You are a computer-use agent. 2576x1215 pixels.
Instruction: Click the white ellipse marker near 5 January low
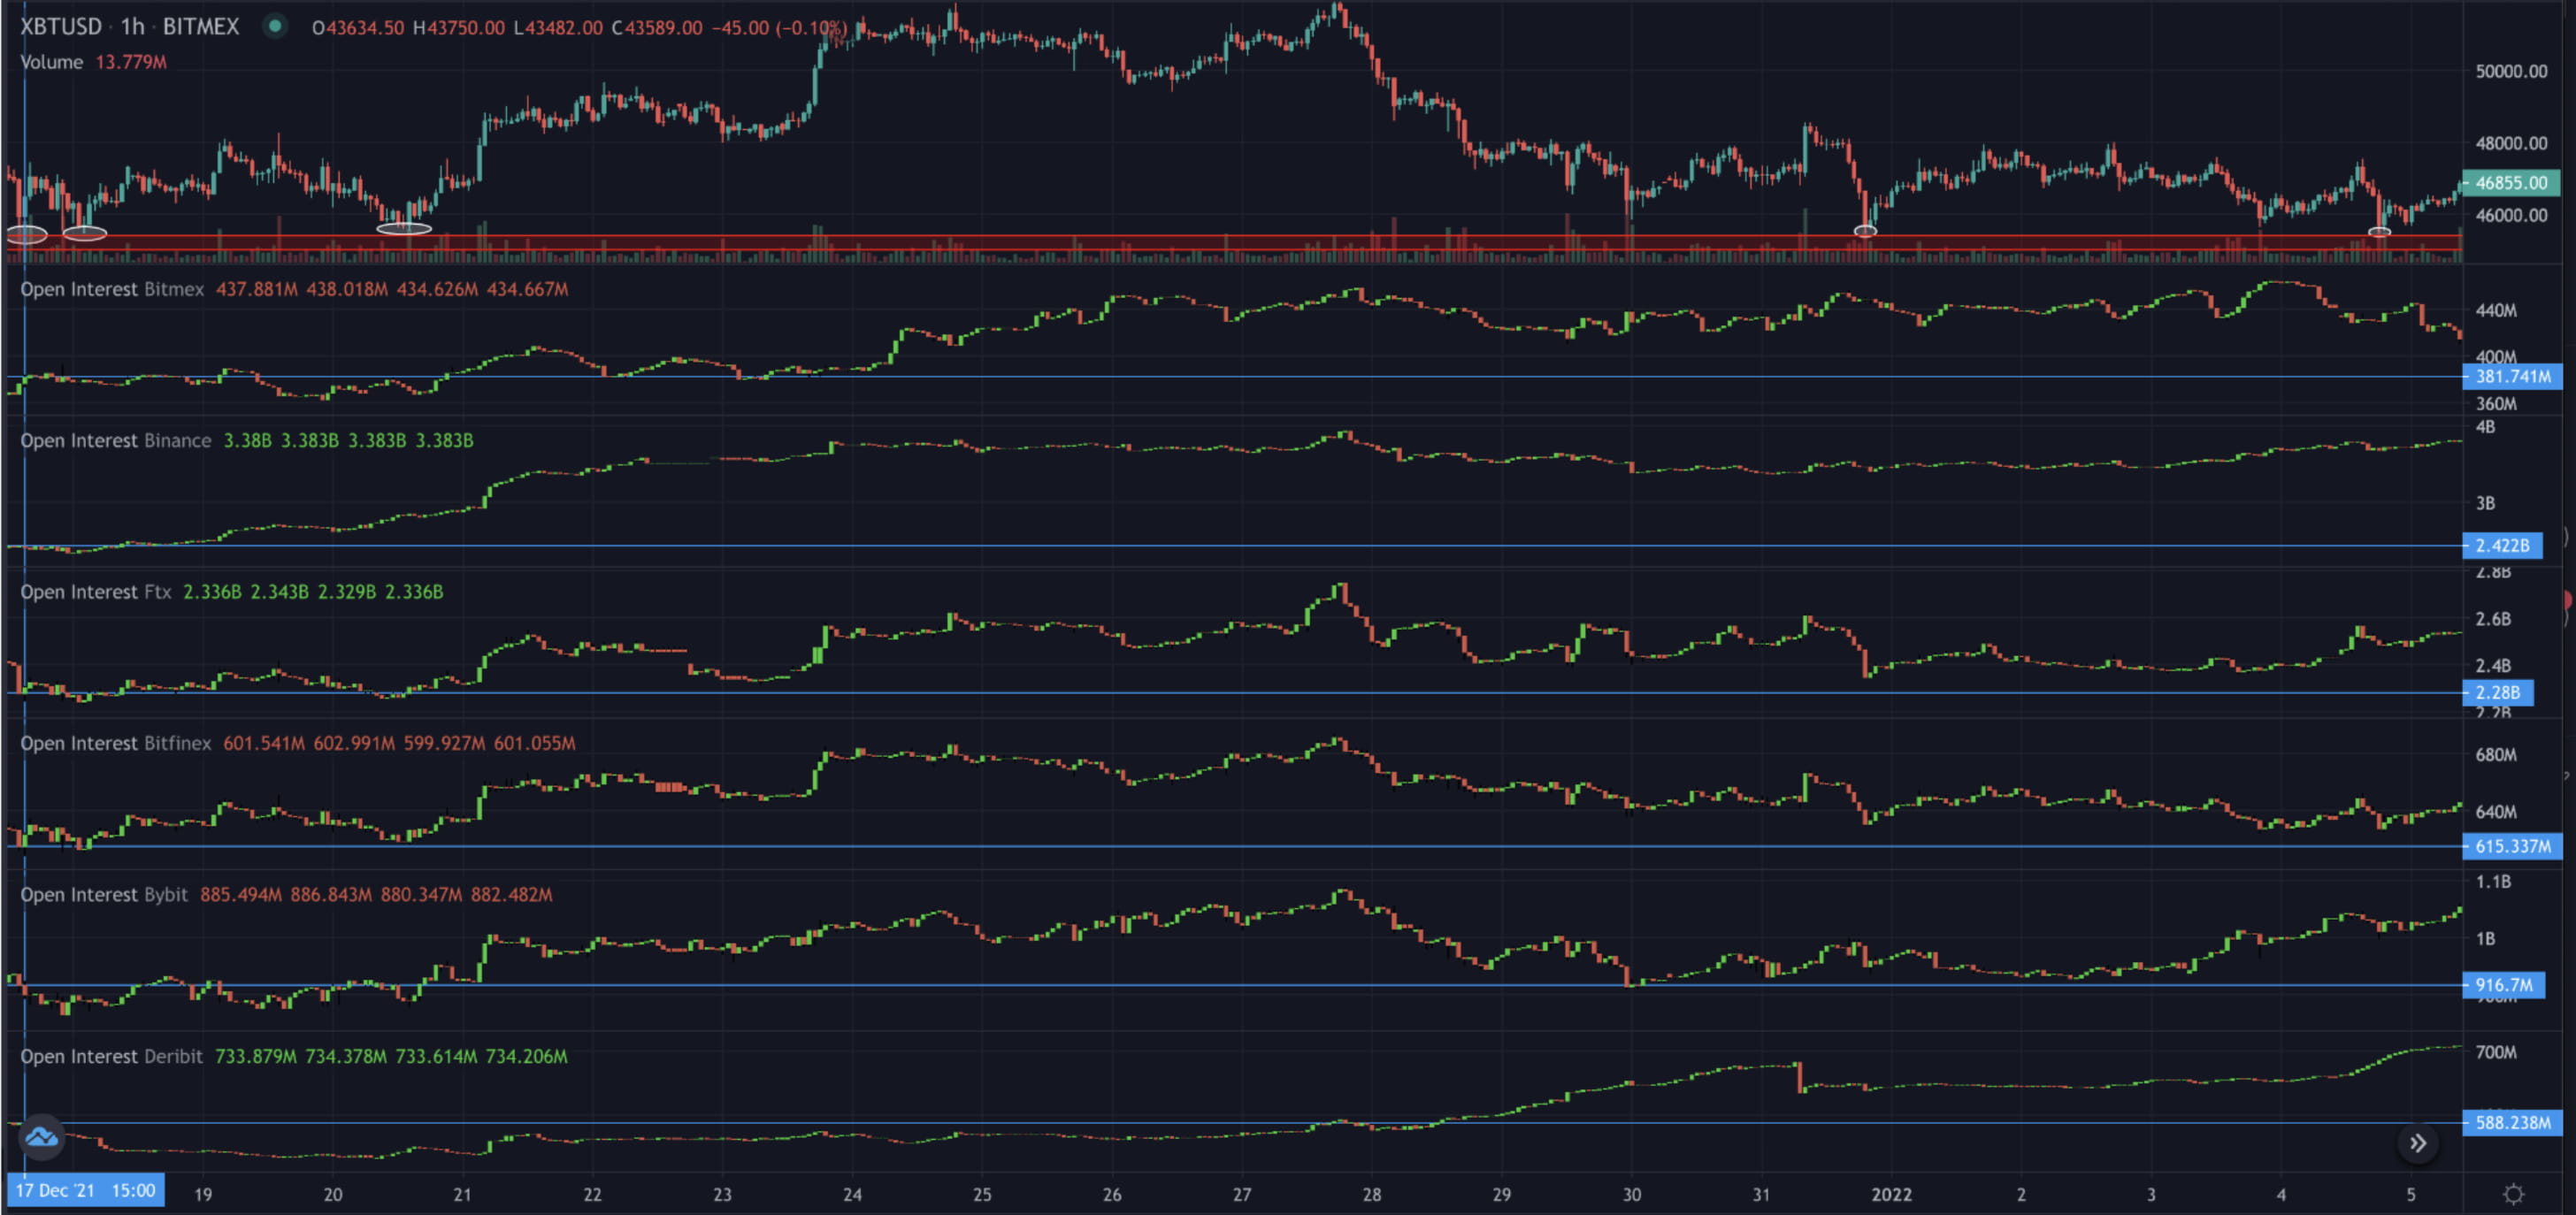point(2380,232)
